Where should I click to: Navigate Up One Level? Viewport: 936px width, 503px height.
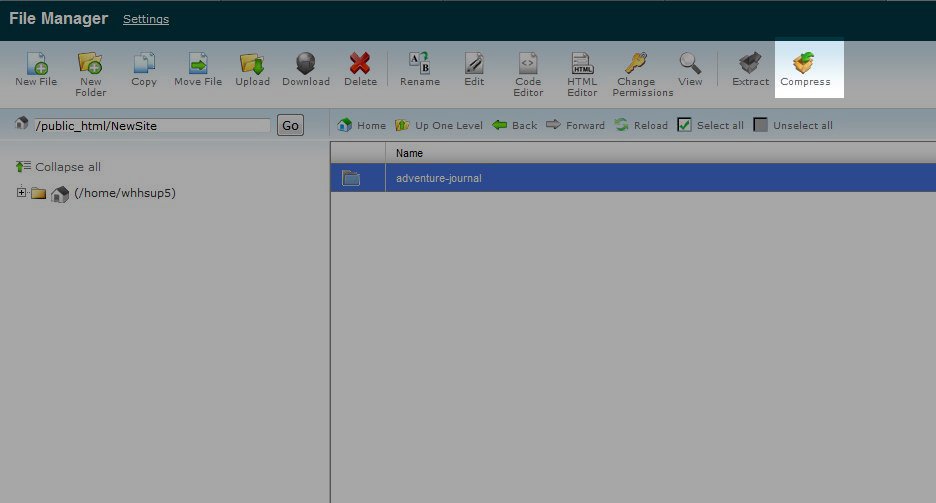click(x=439, y=125)
